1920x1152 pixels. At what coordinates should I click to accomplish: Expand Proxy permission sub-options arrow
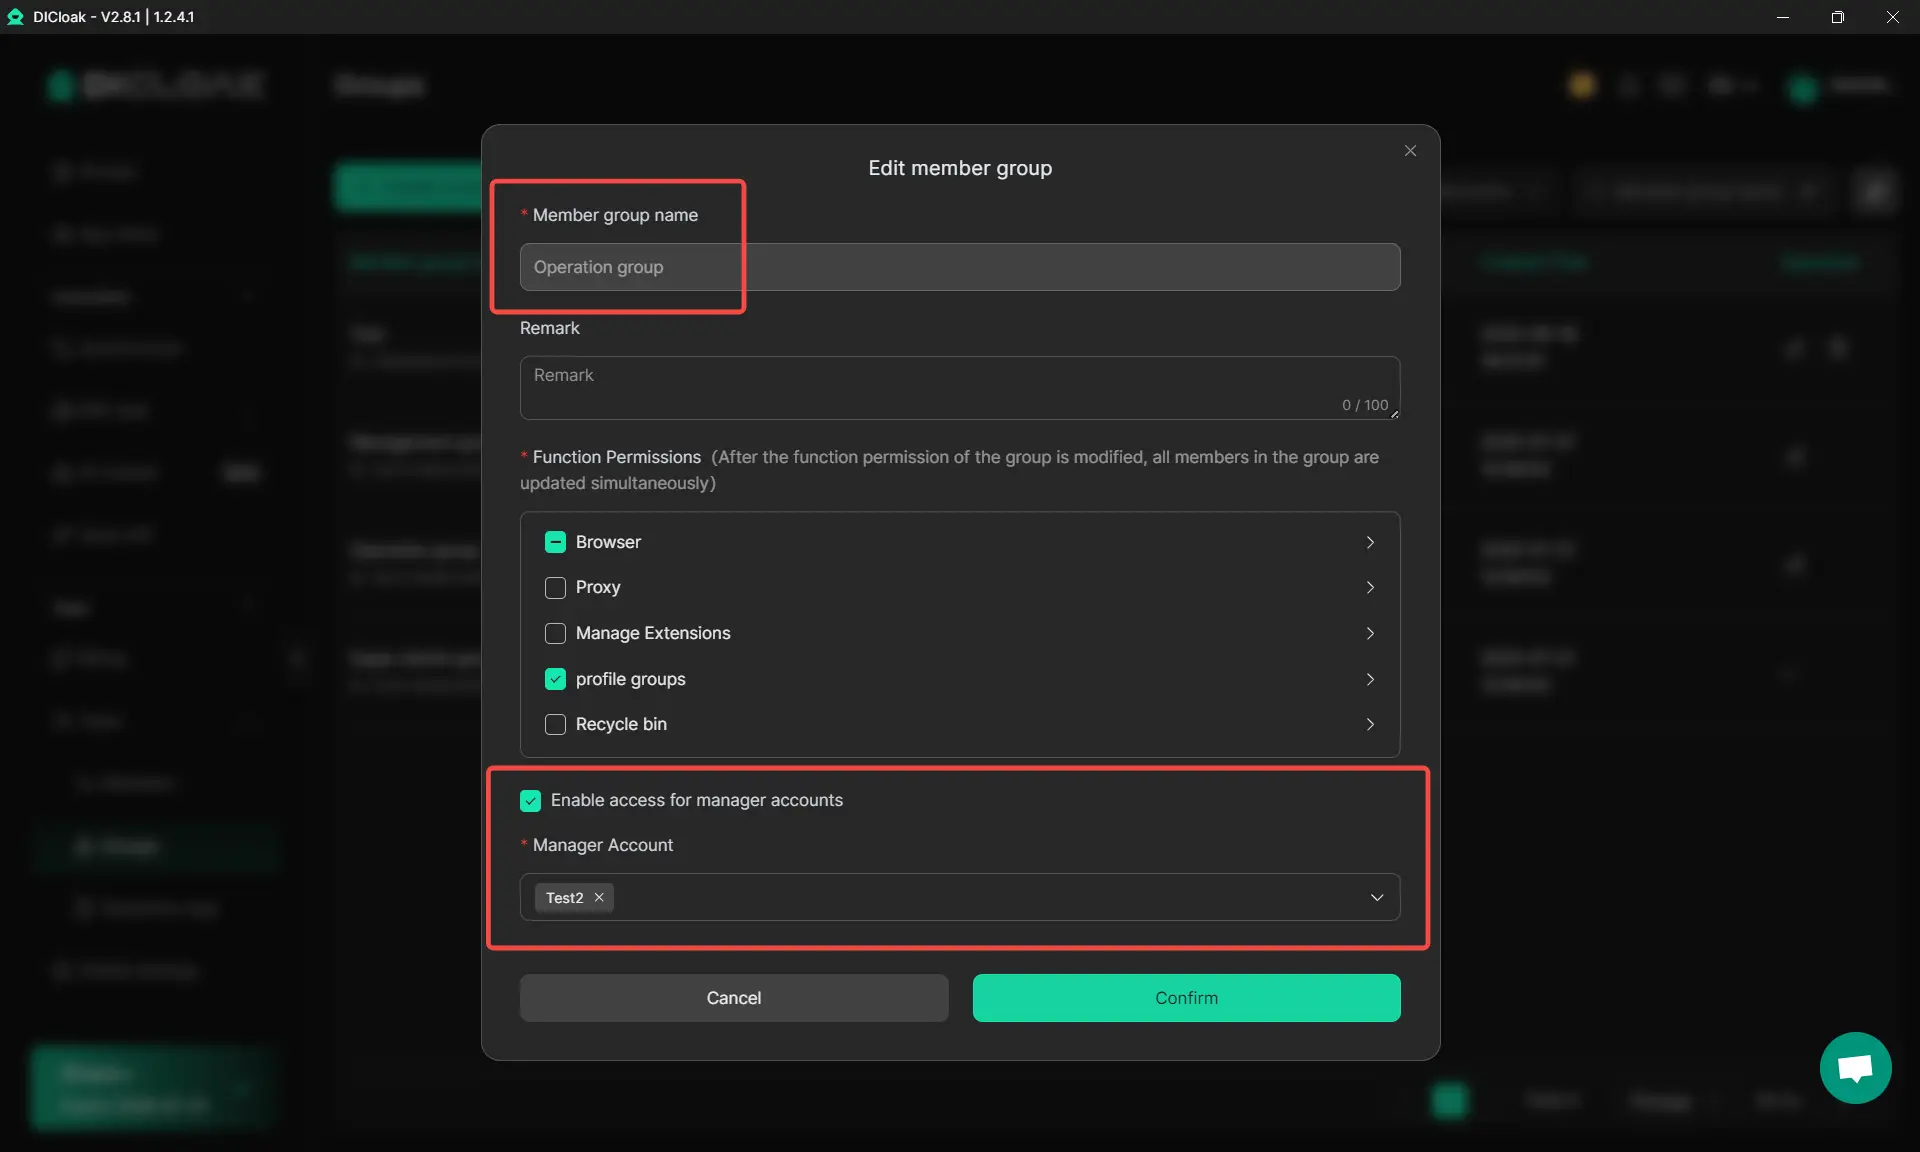tap(1370, 588)
